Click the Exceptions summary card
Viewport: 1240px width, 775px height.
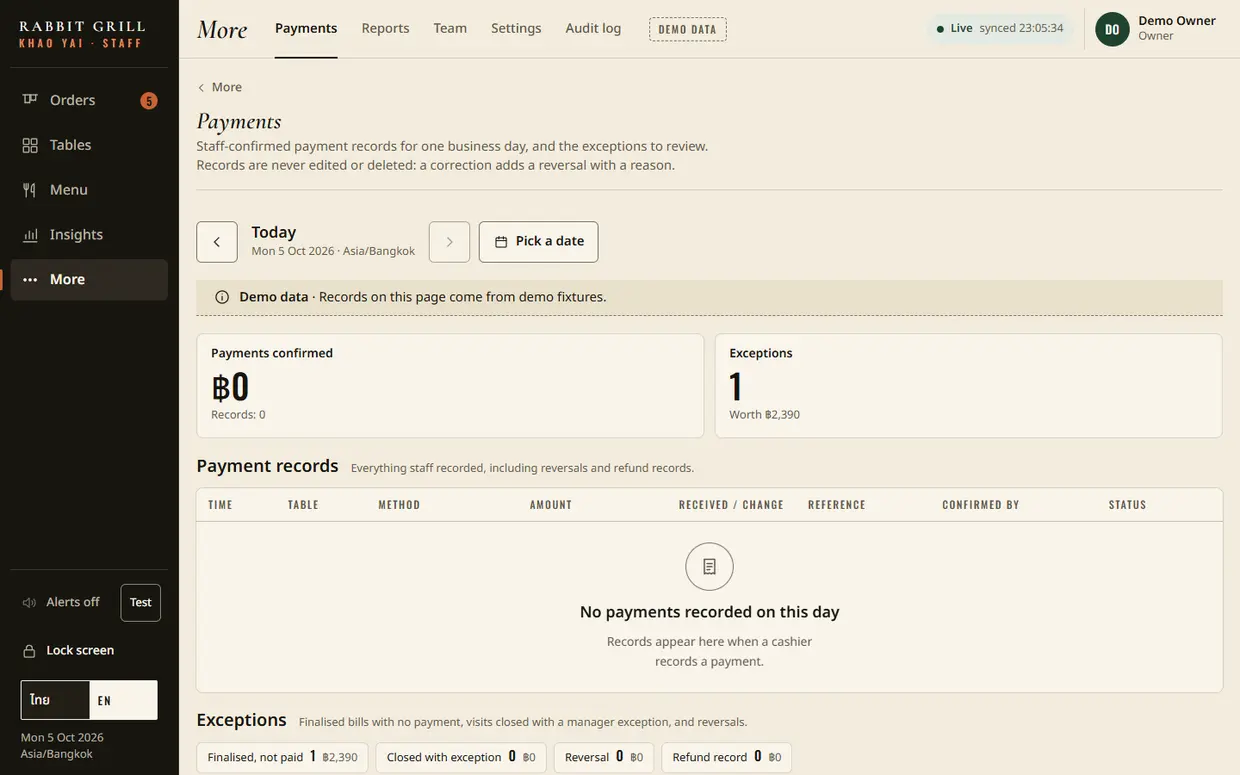969,386
